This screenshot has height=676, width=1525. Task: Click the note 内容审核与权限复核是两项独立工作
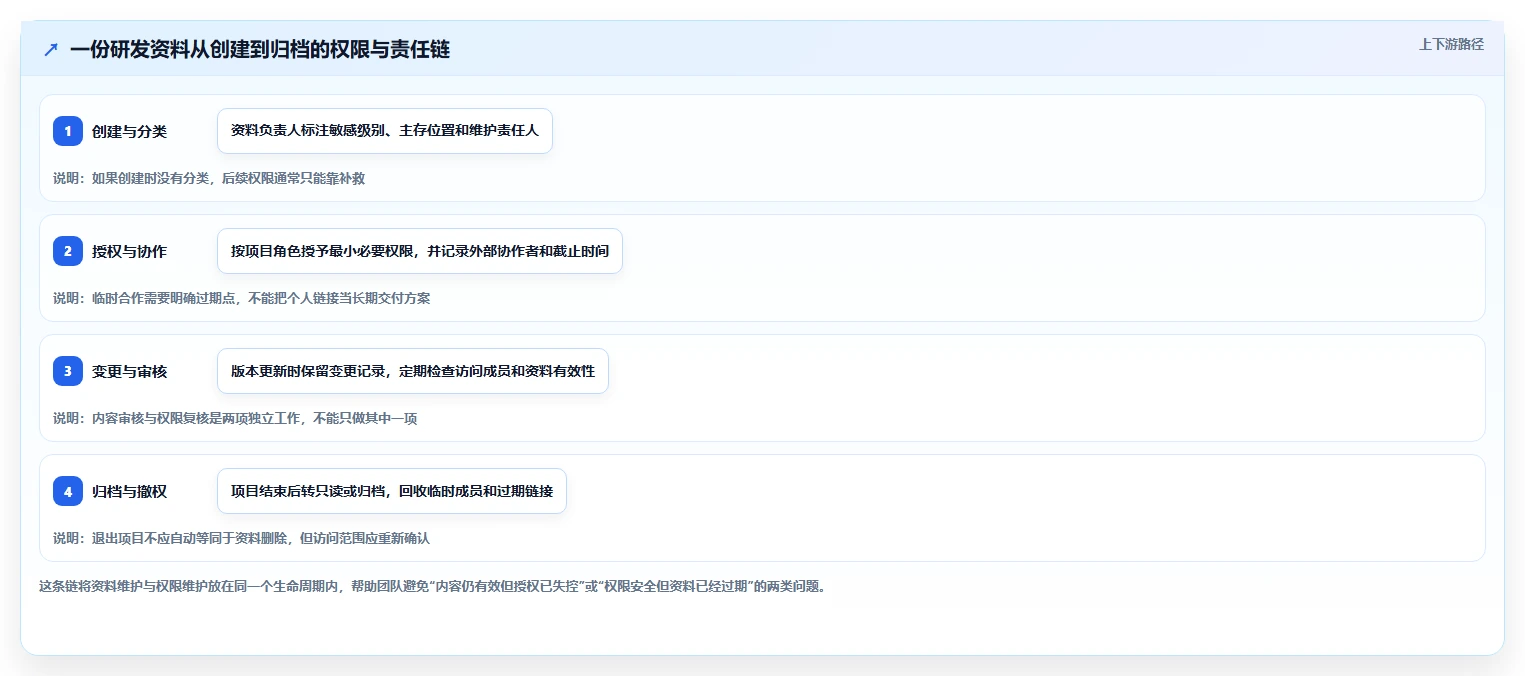235,418
